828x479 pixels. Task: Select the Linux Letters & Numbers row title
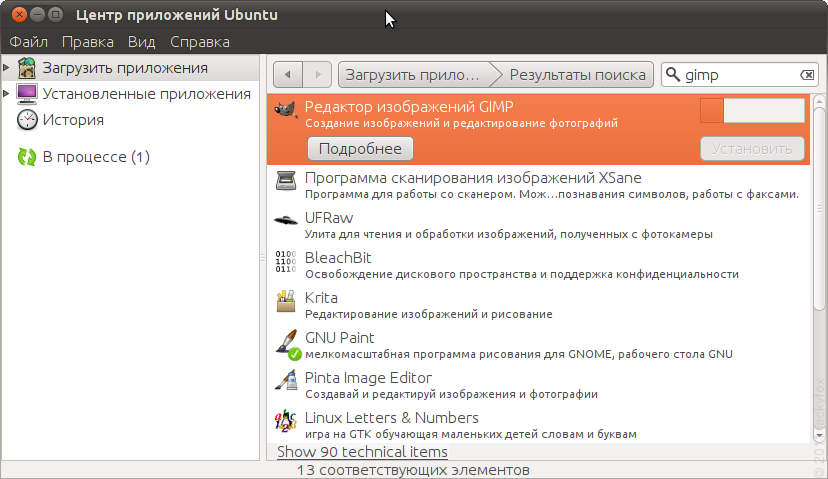pyautogui.click(x=391, y=418)
